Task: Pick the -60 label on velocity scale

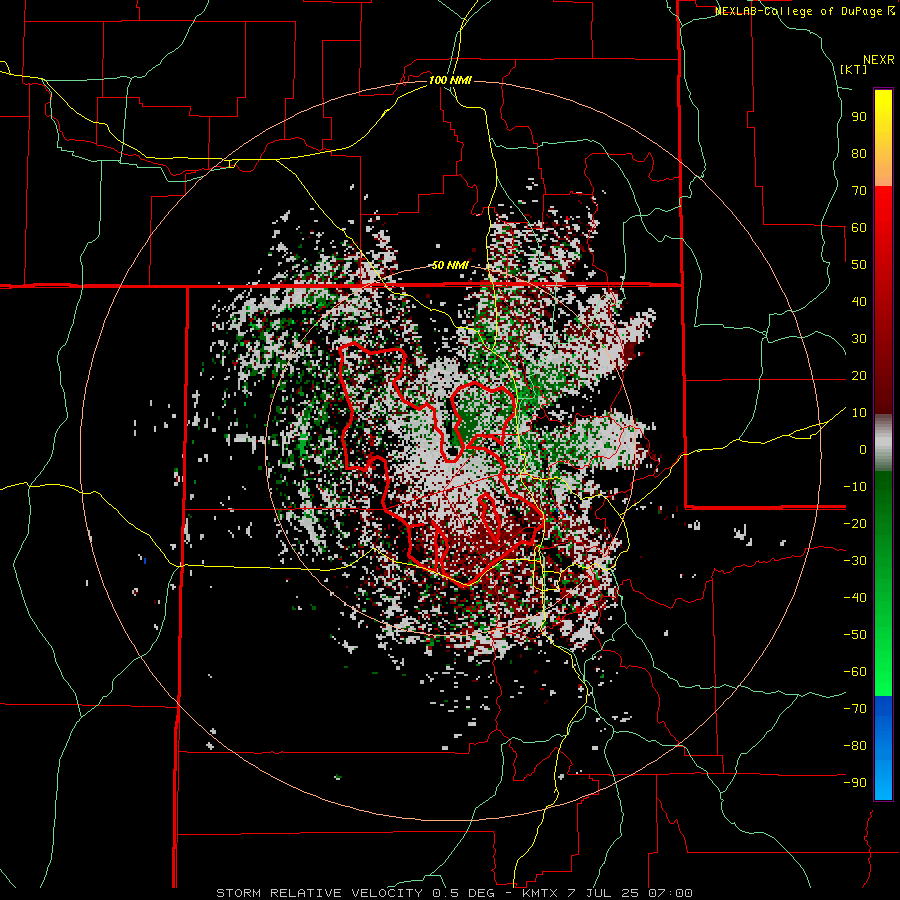Action: point(855,672)
